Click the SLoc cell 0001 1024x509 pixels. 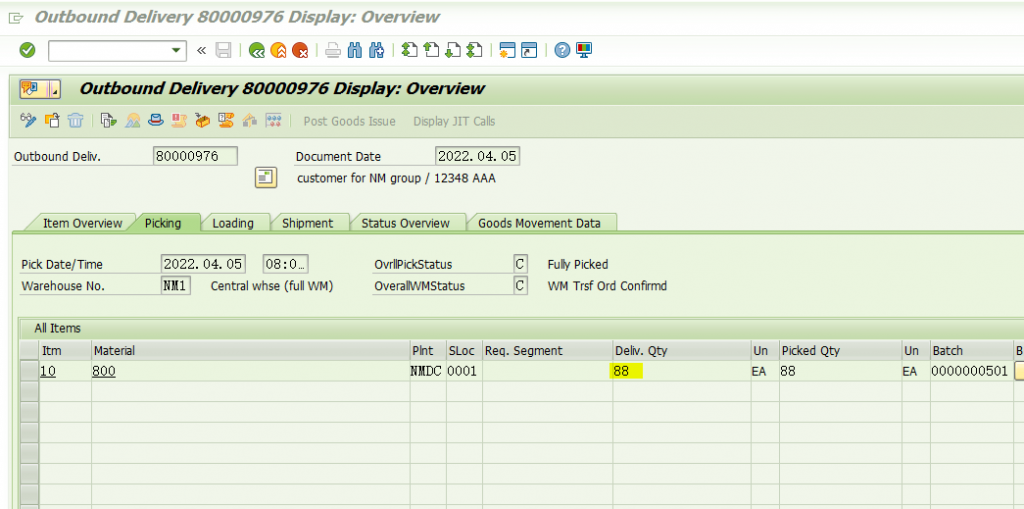[x=464, y=372]
